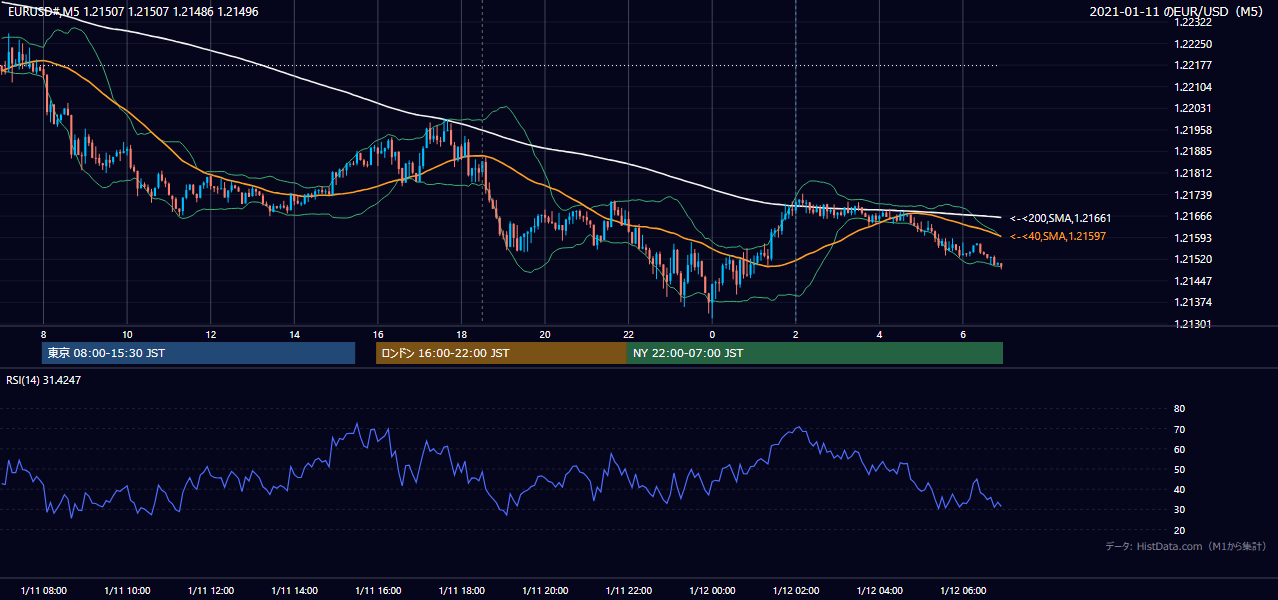Image resolution: width=1278 pixels, height=600 pixels.
Task: Click the 1/12 06:00 time label
Action: 962,590
